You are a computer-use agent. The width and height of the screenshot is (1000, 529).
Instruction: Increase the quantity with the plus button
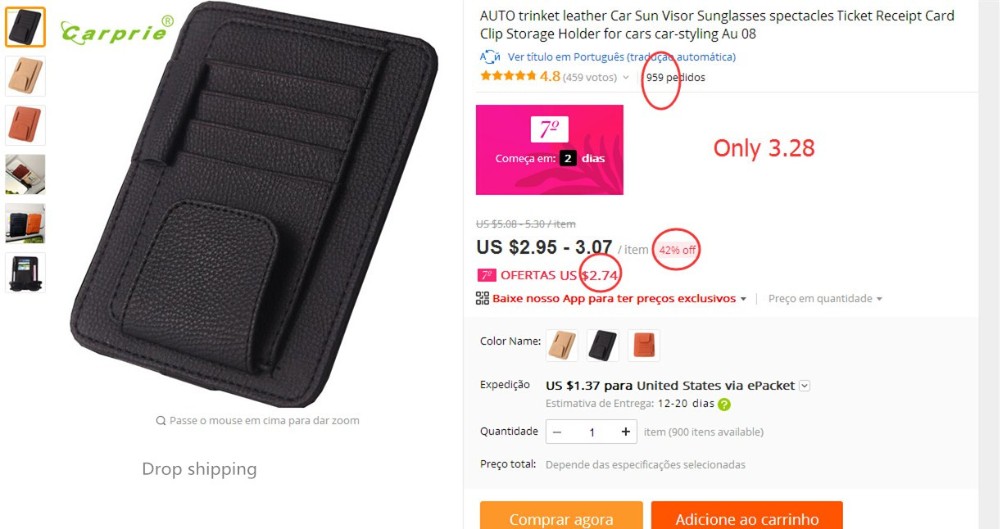pyautogui.click(x=626, y=432)
